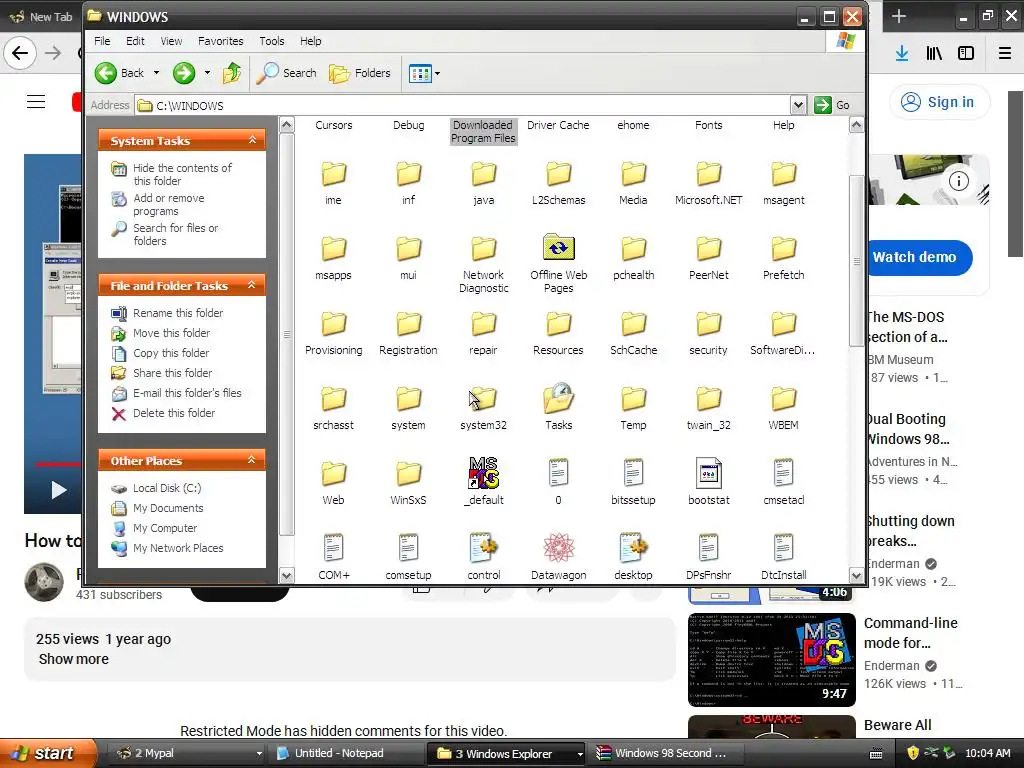Open the Tools menu
Viewport: 1024px width, 768px height.
272,40
